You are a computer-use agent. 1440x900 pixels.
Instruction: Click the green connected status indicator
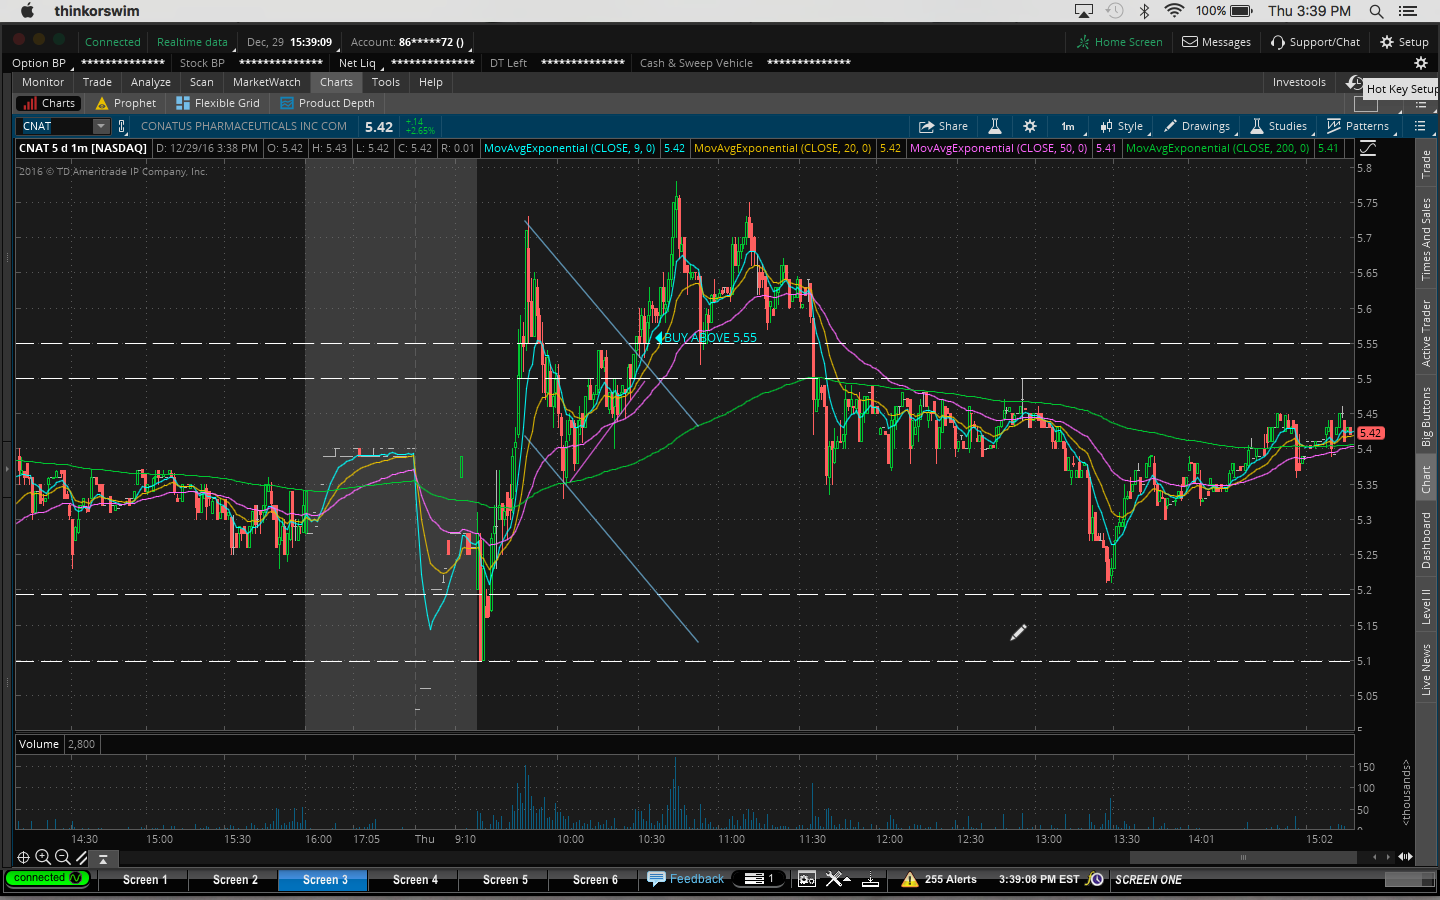coord(46,878)
